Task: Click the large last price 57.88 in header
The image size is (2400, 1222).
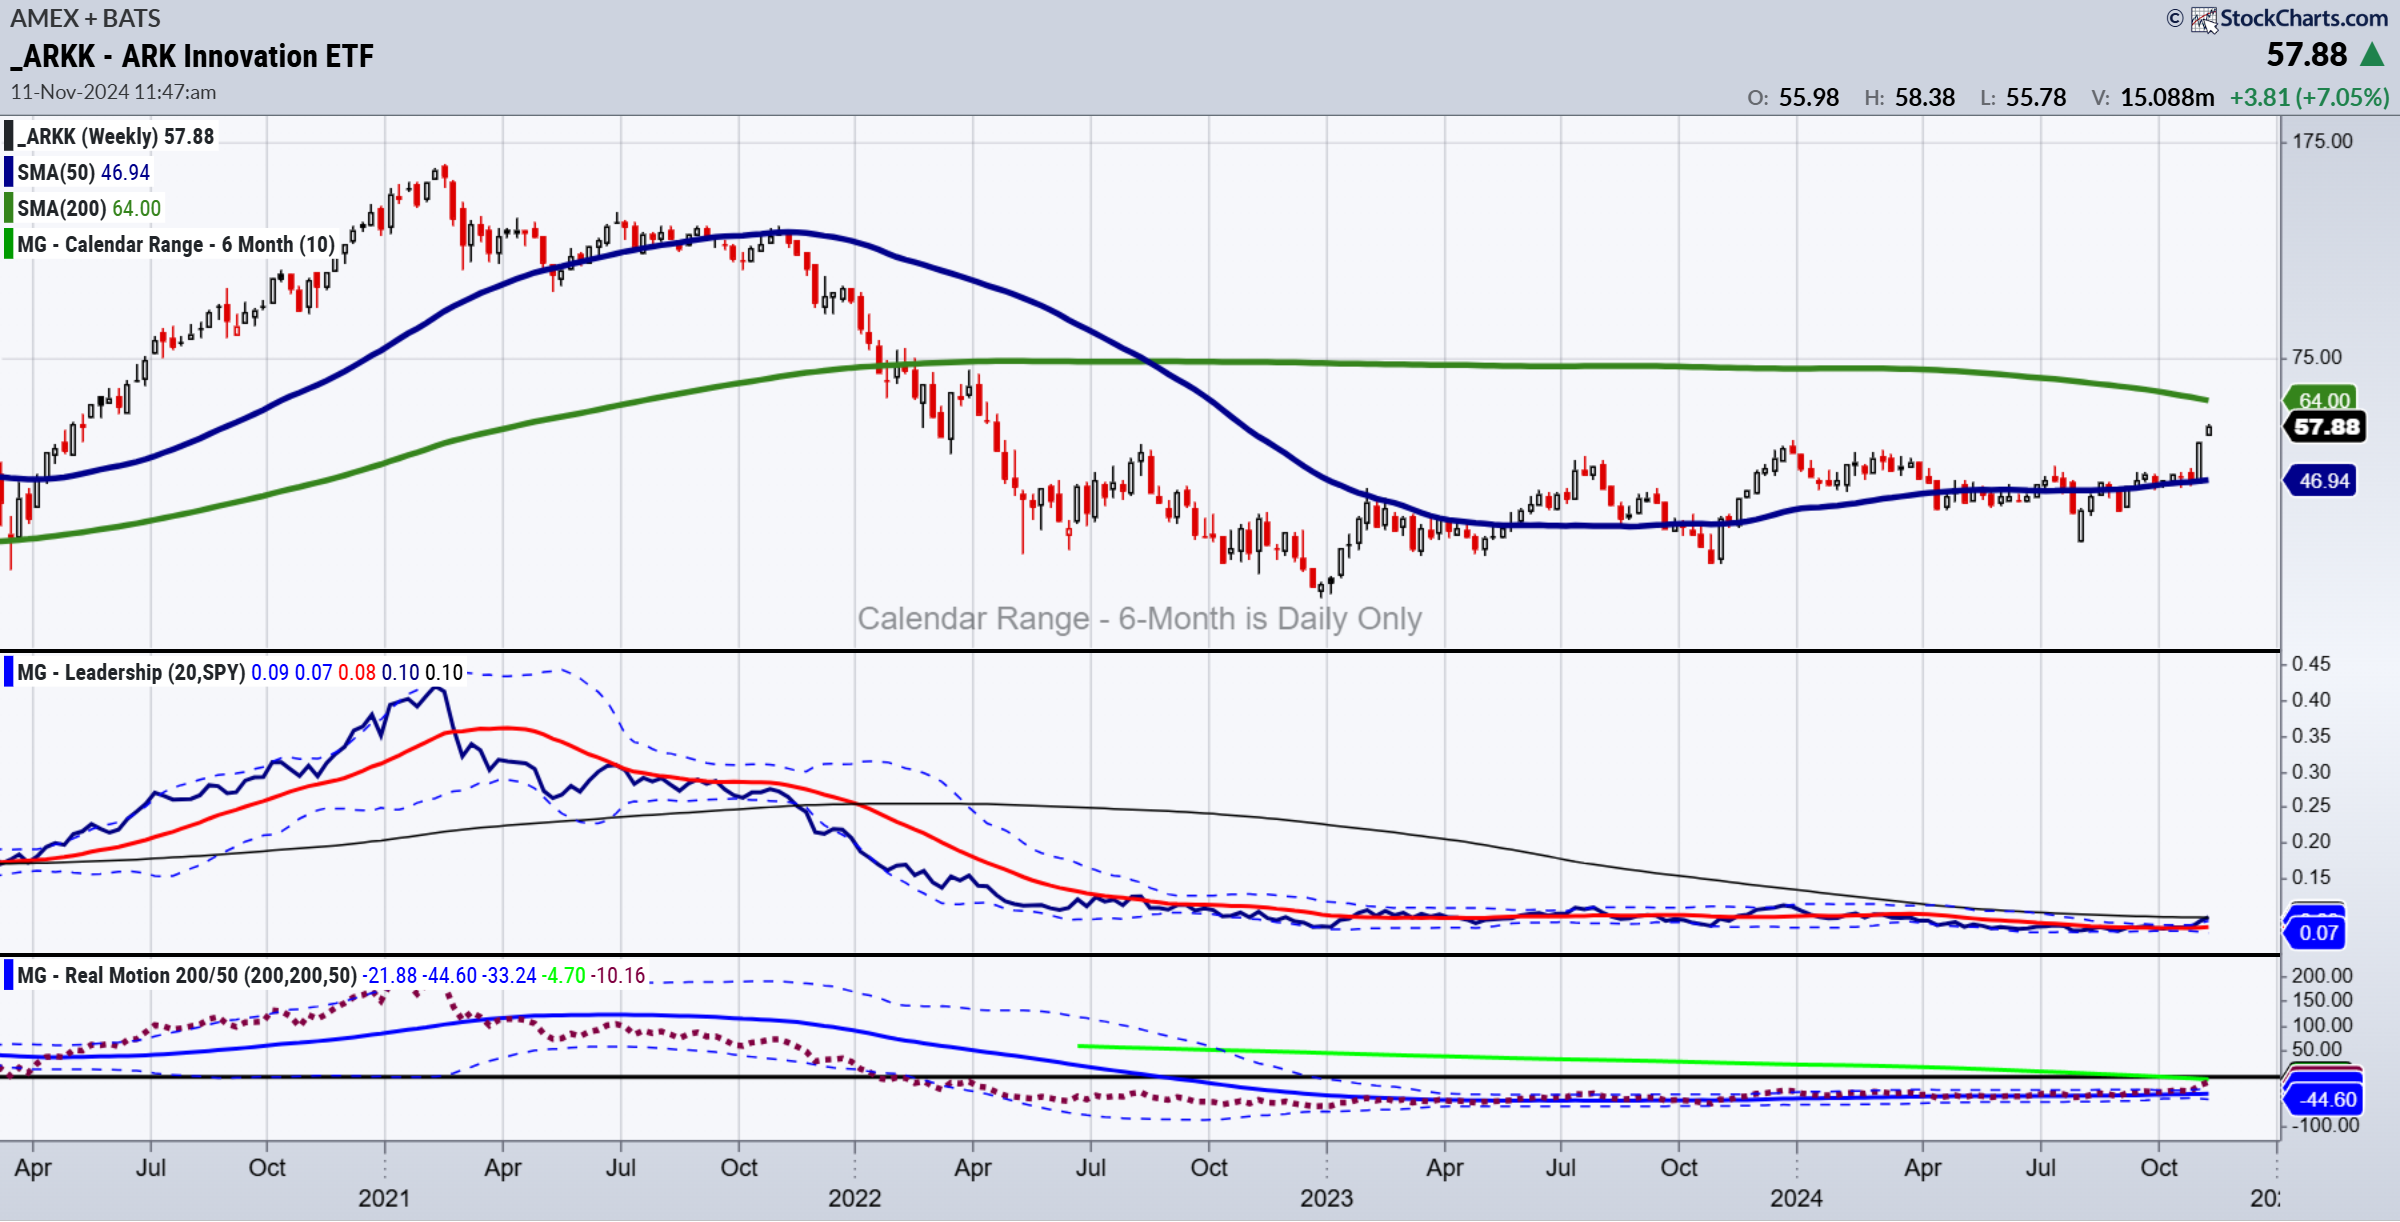Action: click(x=2307, y=54)
